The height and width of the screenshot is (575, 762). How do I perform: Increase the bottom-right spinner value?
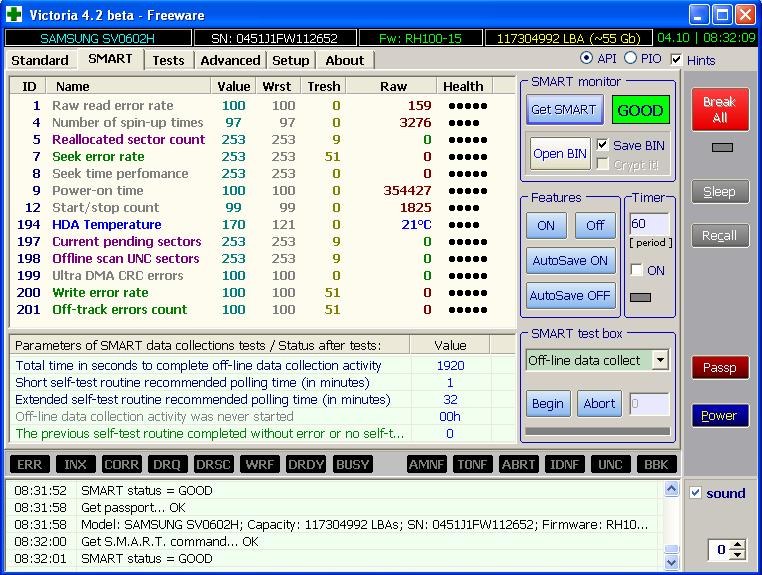click(x=738, y=545)
